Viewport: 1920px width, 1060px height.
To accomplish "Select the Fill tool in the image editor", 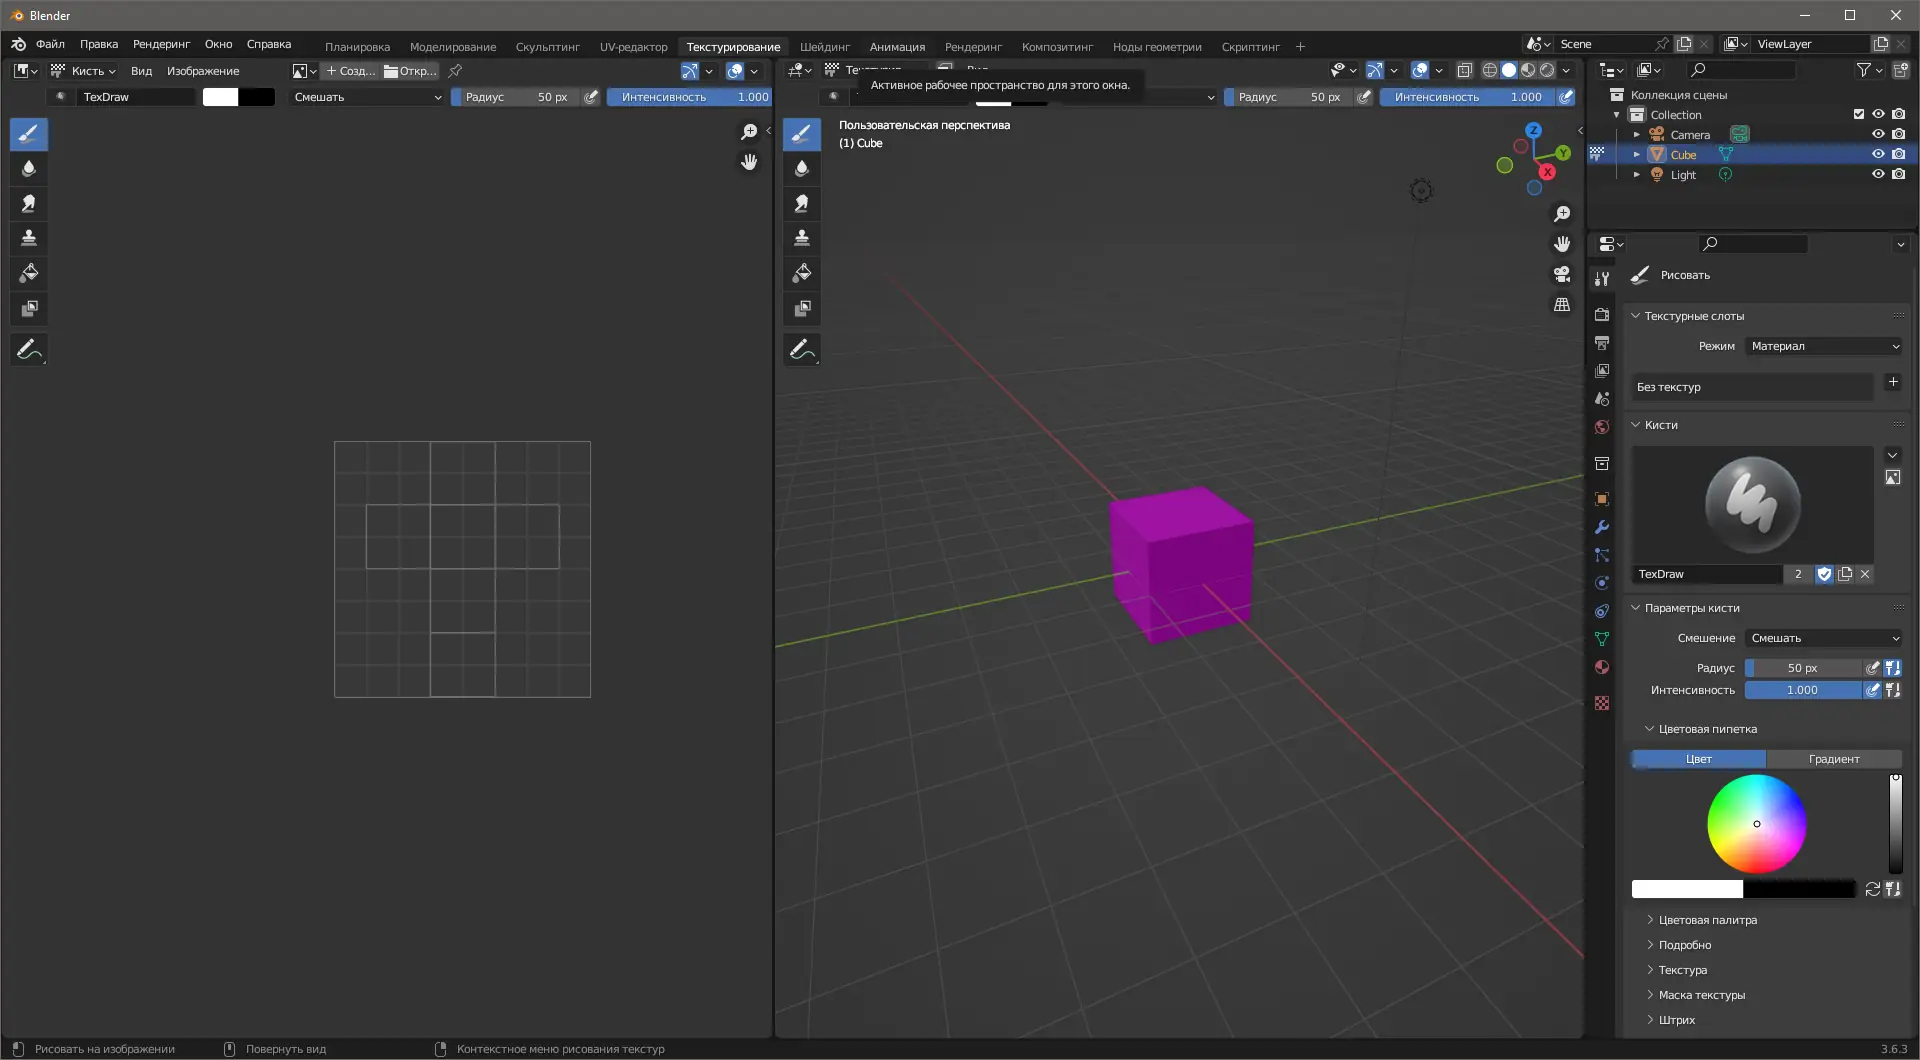I will (29, 273).
